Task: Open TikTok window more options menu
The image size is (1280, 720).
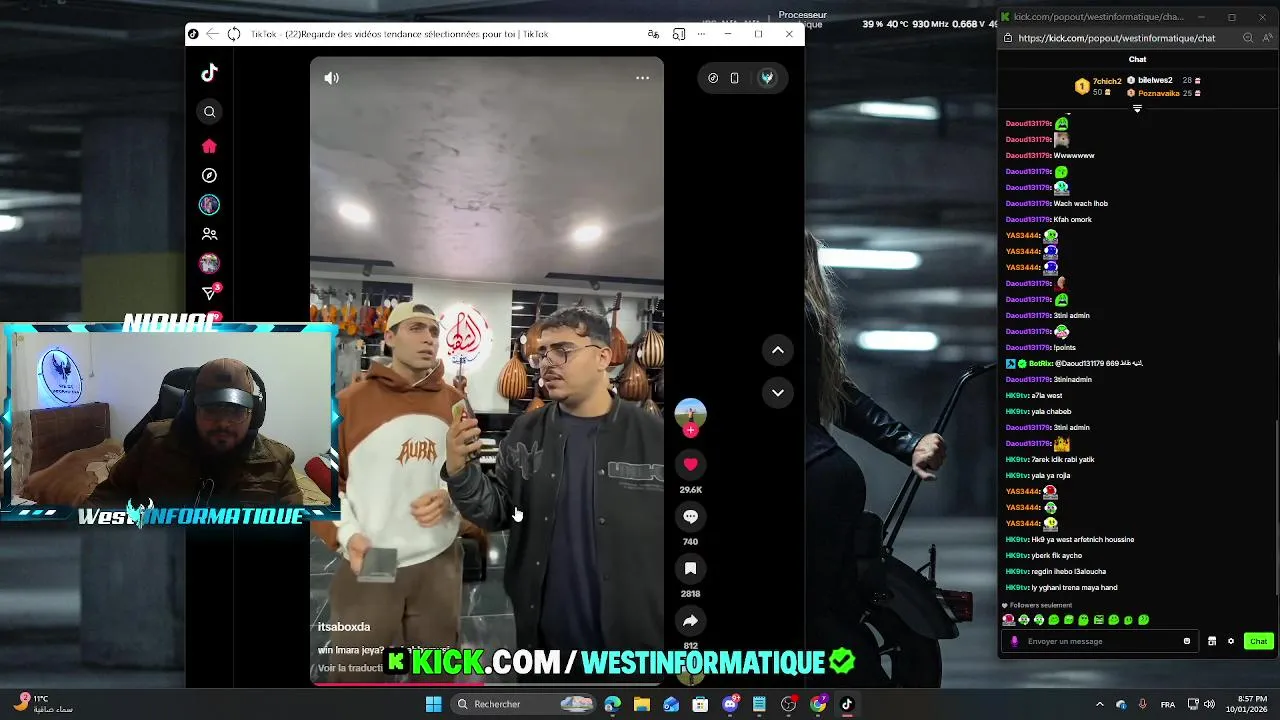Action: pyautogui.click(x=701, y=34)
